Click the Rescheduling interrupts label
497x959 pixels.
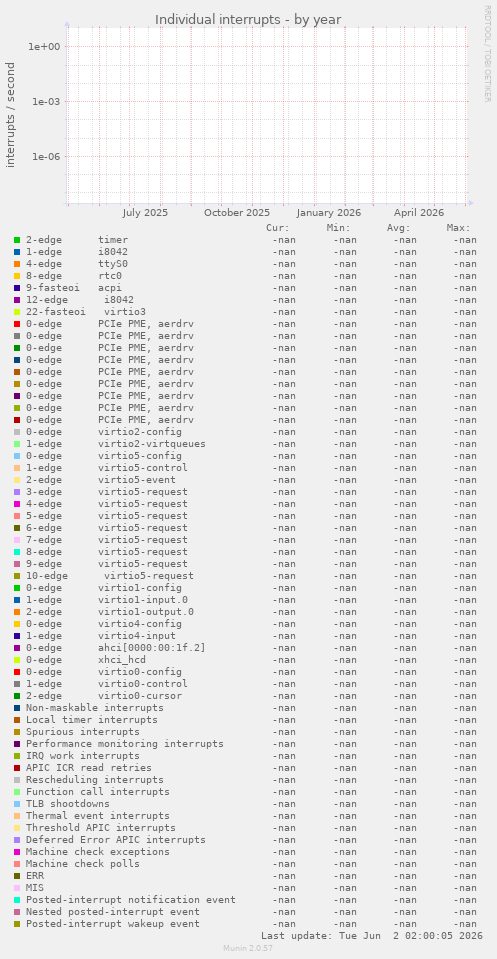pos(95,780)
